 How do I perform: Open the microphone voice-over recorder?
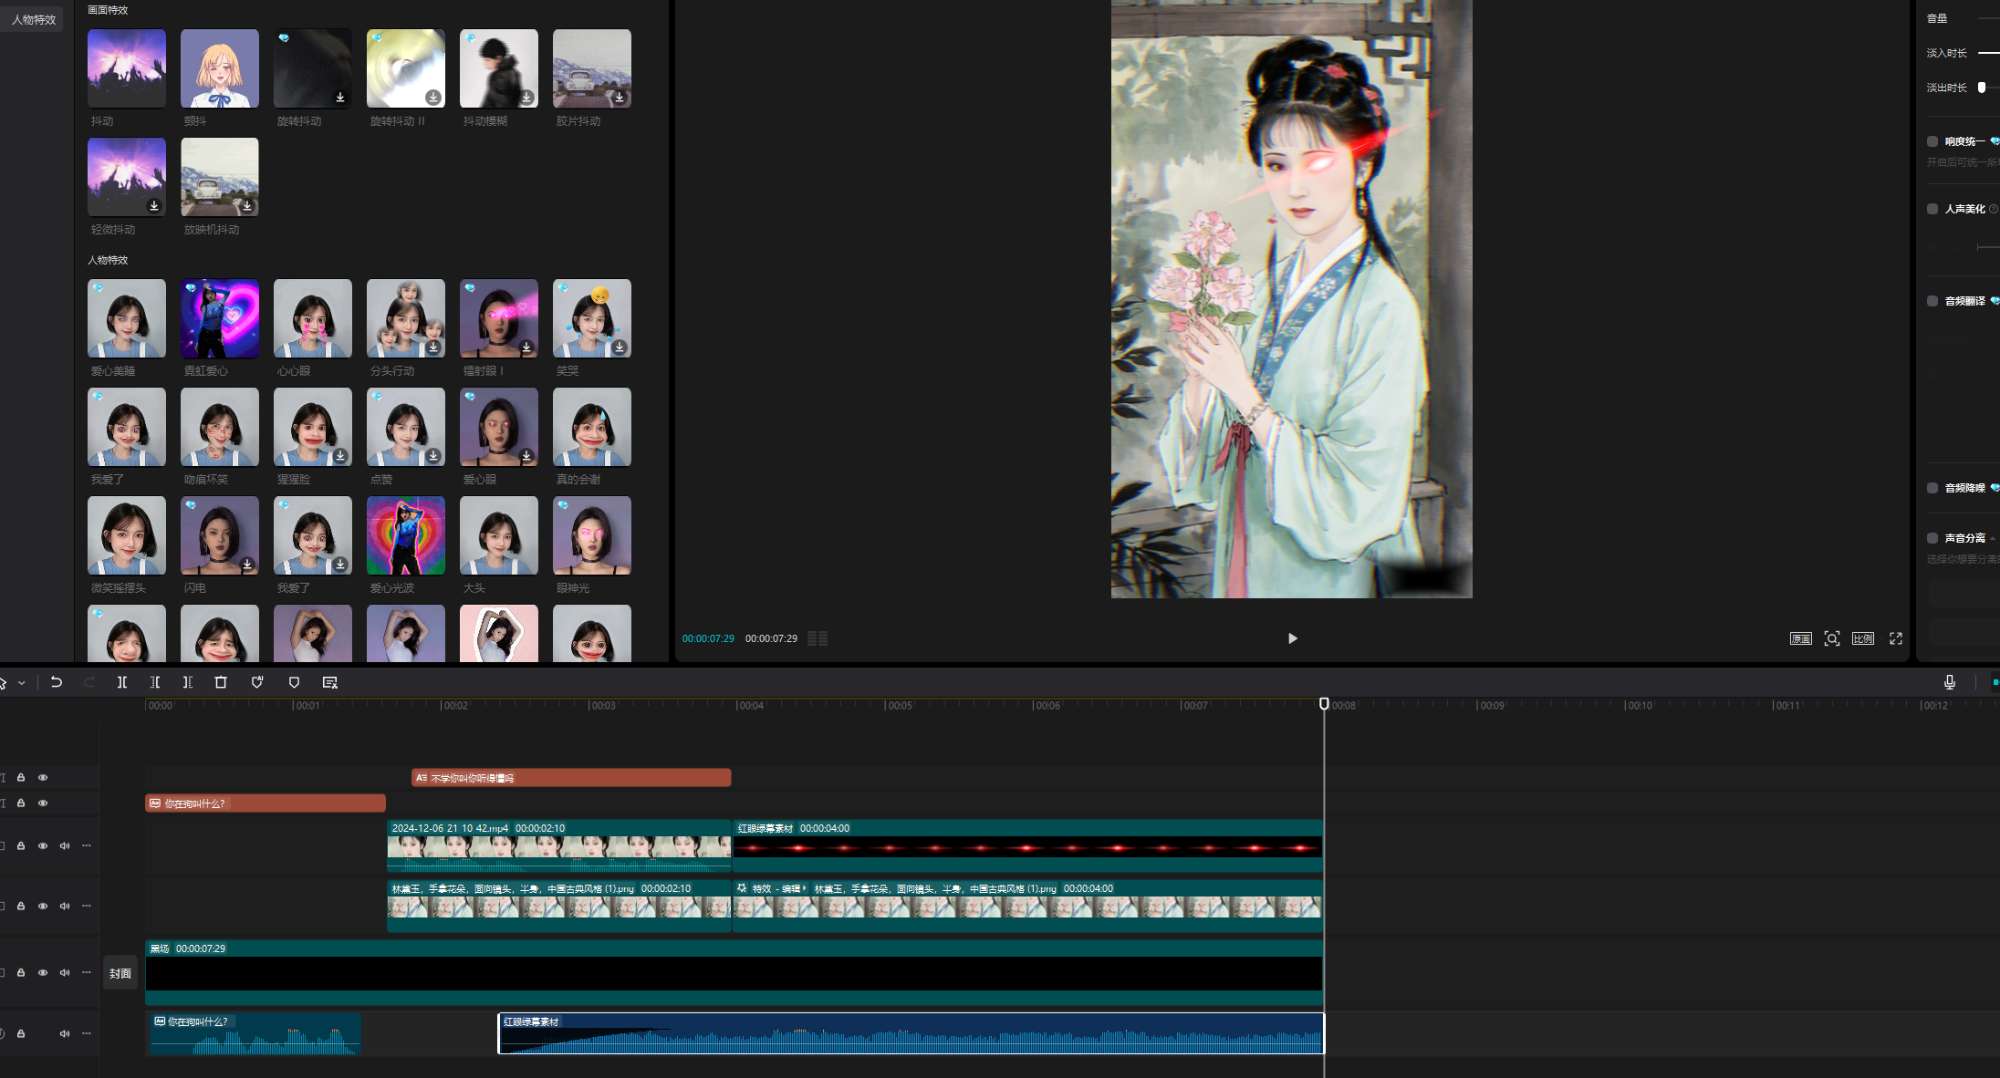click(1949, 682)
